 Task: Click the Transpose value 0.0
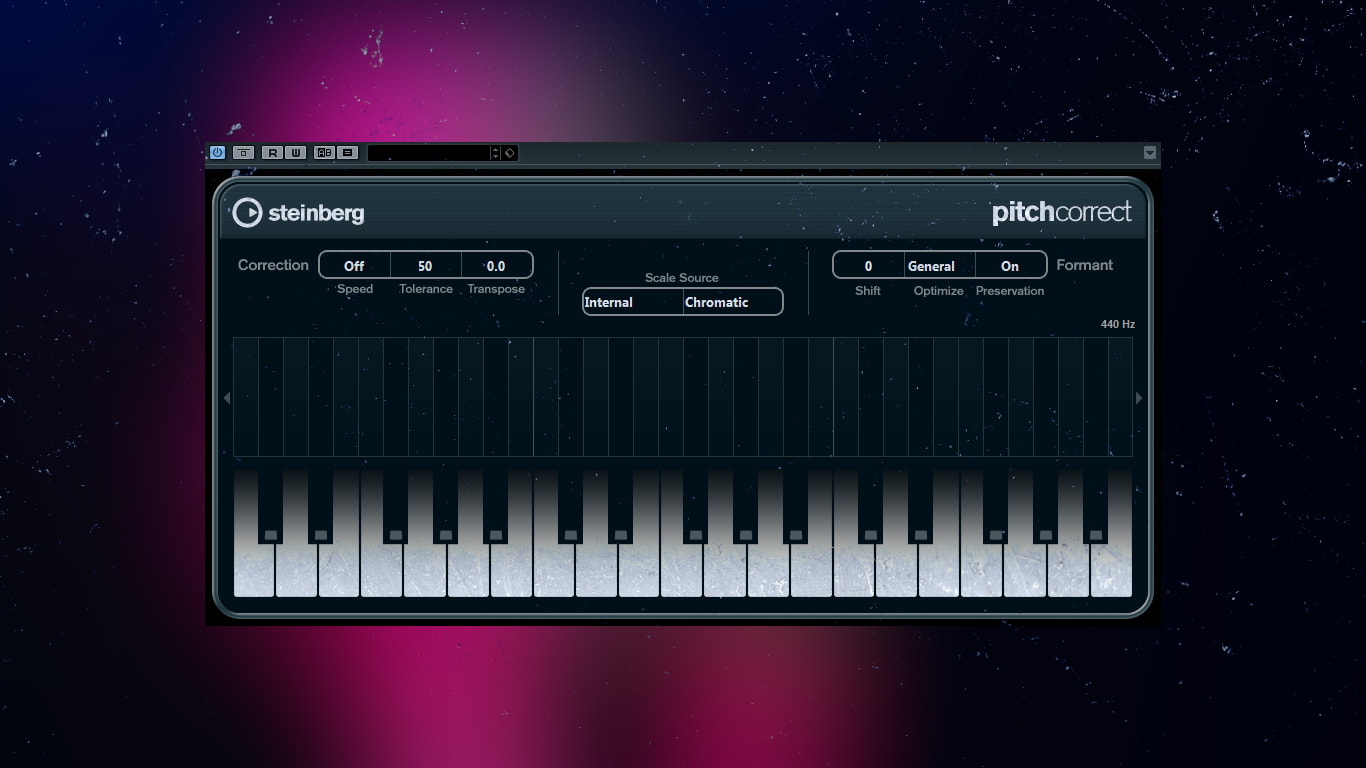tap(496, 266)
